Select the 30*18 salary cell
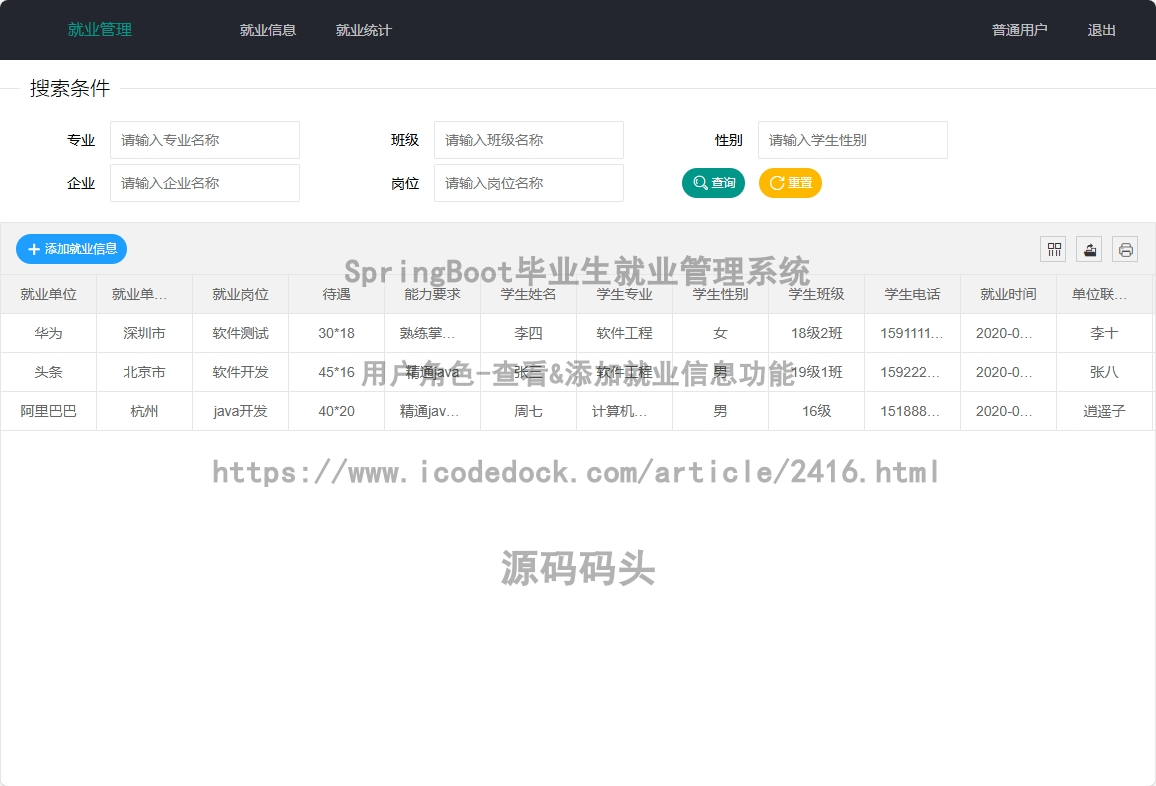The image size is (1156, 786). (x=336, y=333)
